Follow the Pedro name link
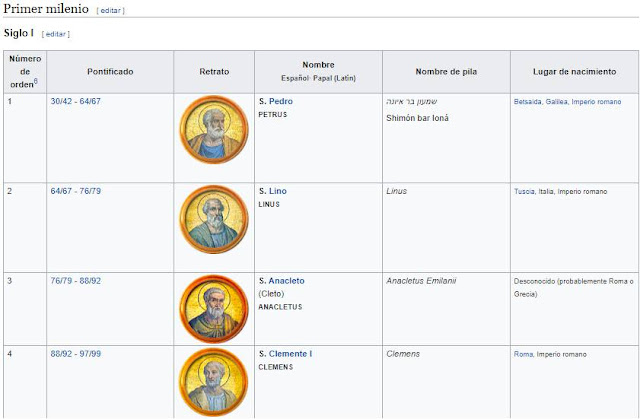The width and height of the screenshot is (640, 419). 281,101
